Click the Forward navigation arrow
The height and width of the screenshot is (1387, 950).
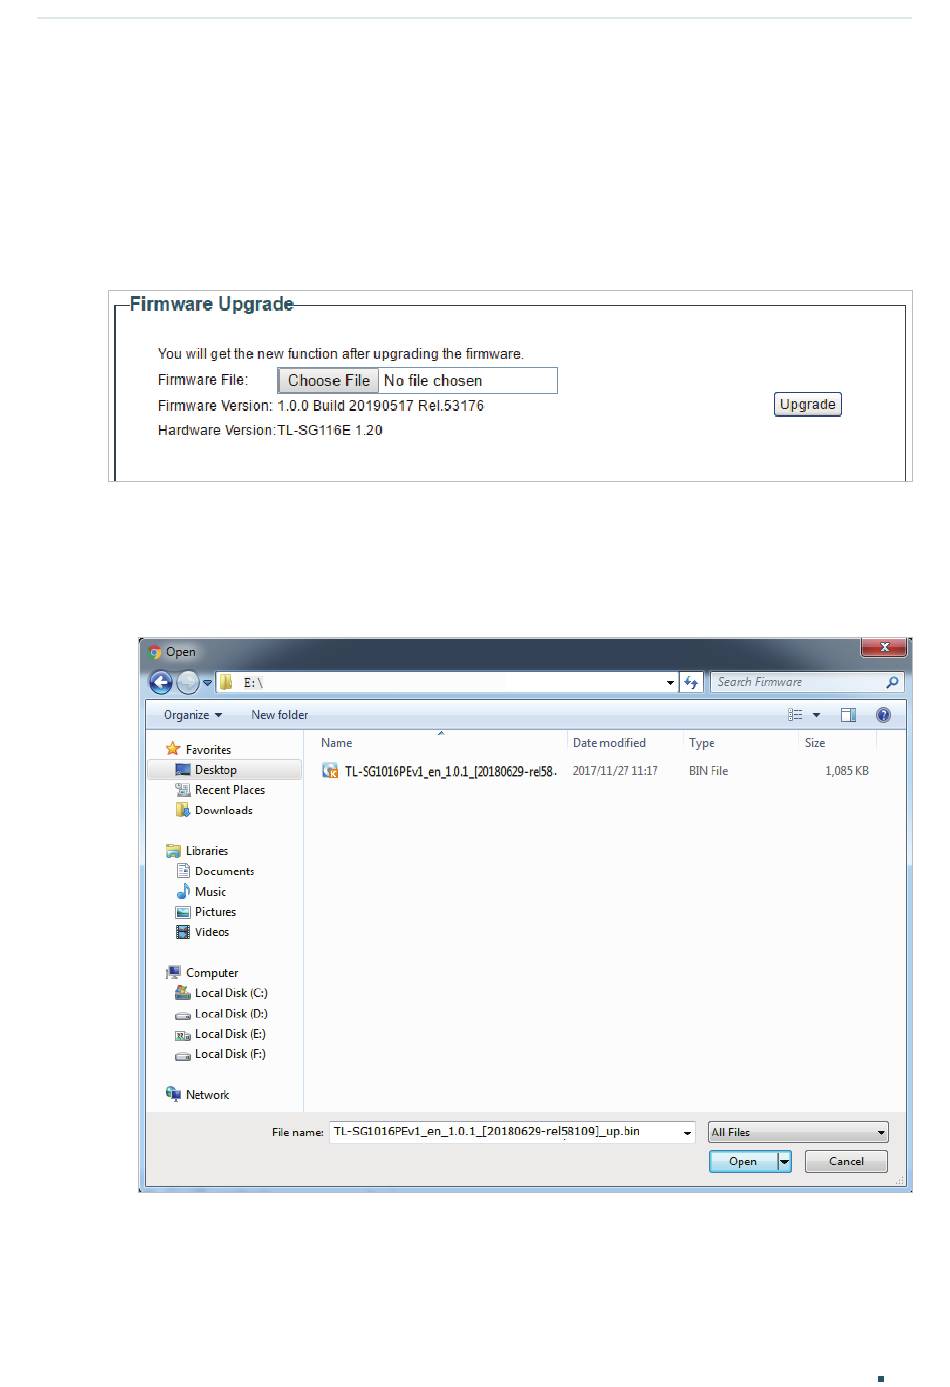click(187, 682)
